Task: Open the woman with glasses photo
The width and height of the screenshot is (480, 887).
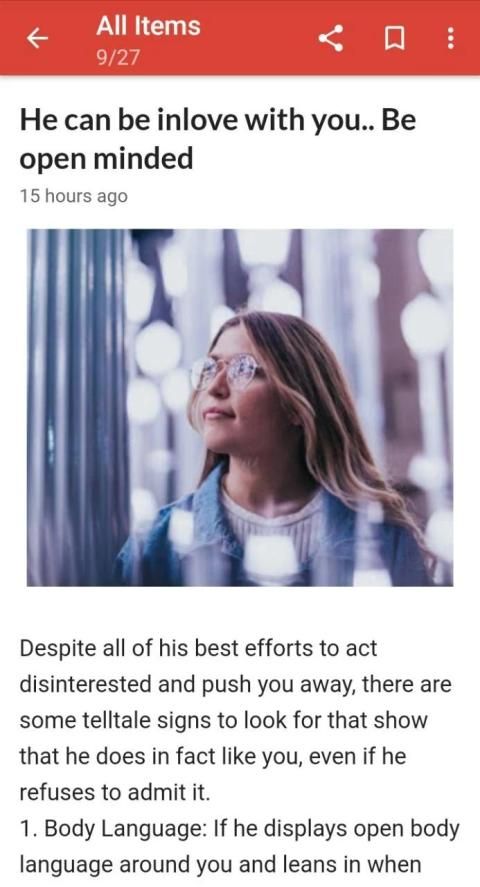Action: tap(240, 407)
